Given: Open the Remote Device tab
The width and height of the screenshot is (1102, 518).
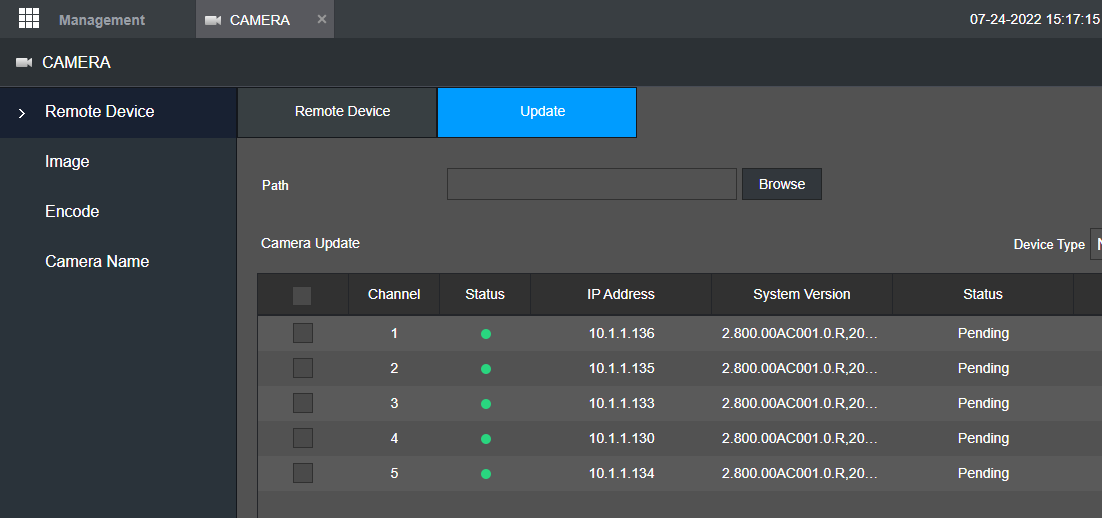Looking at the screenshot, I should (337, 112).
